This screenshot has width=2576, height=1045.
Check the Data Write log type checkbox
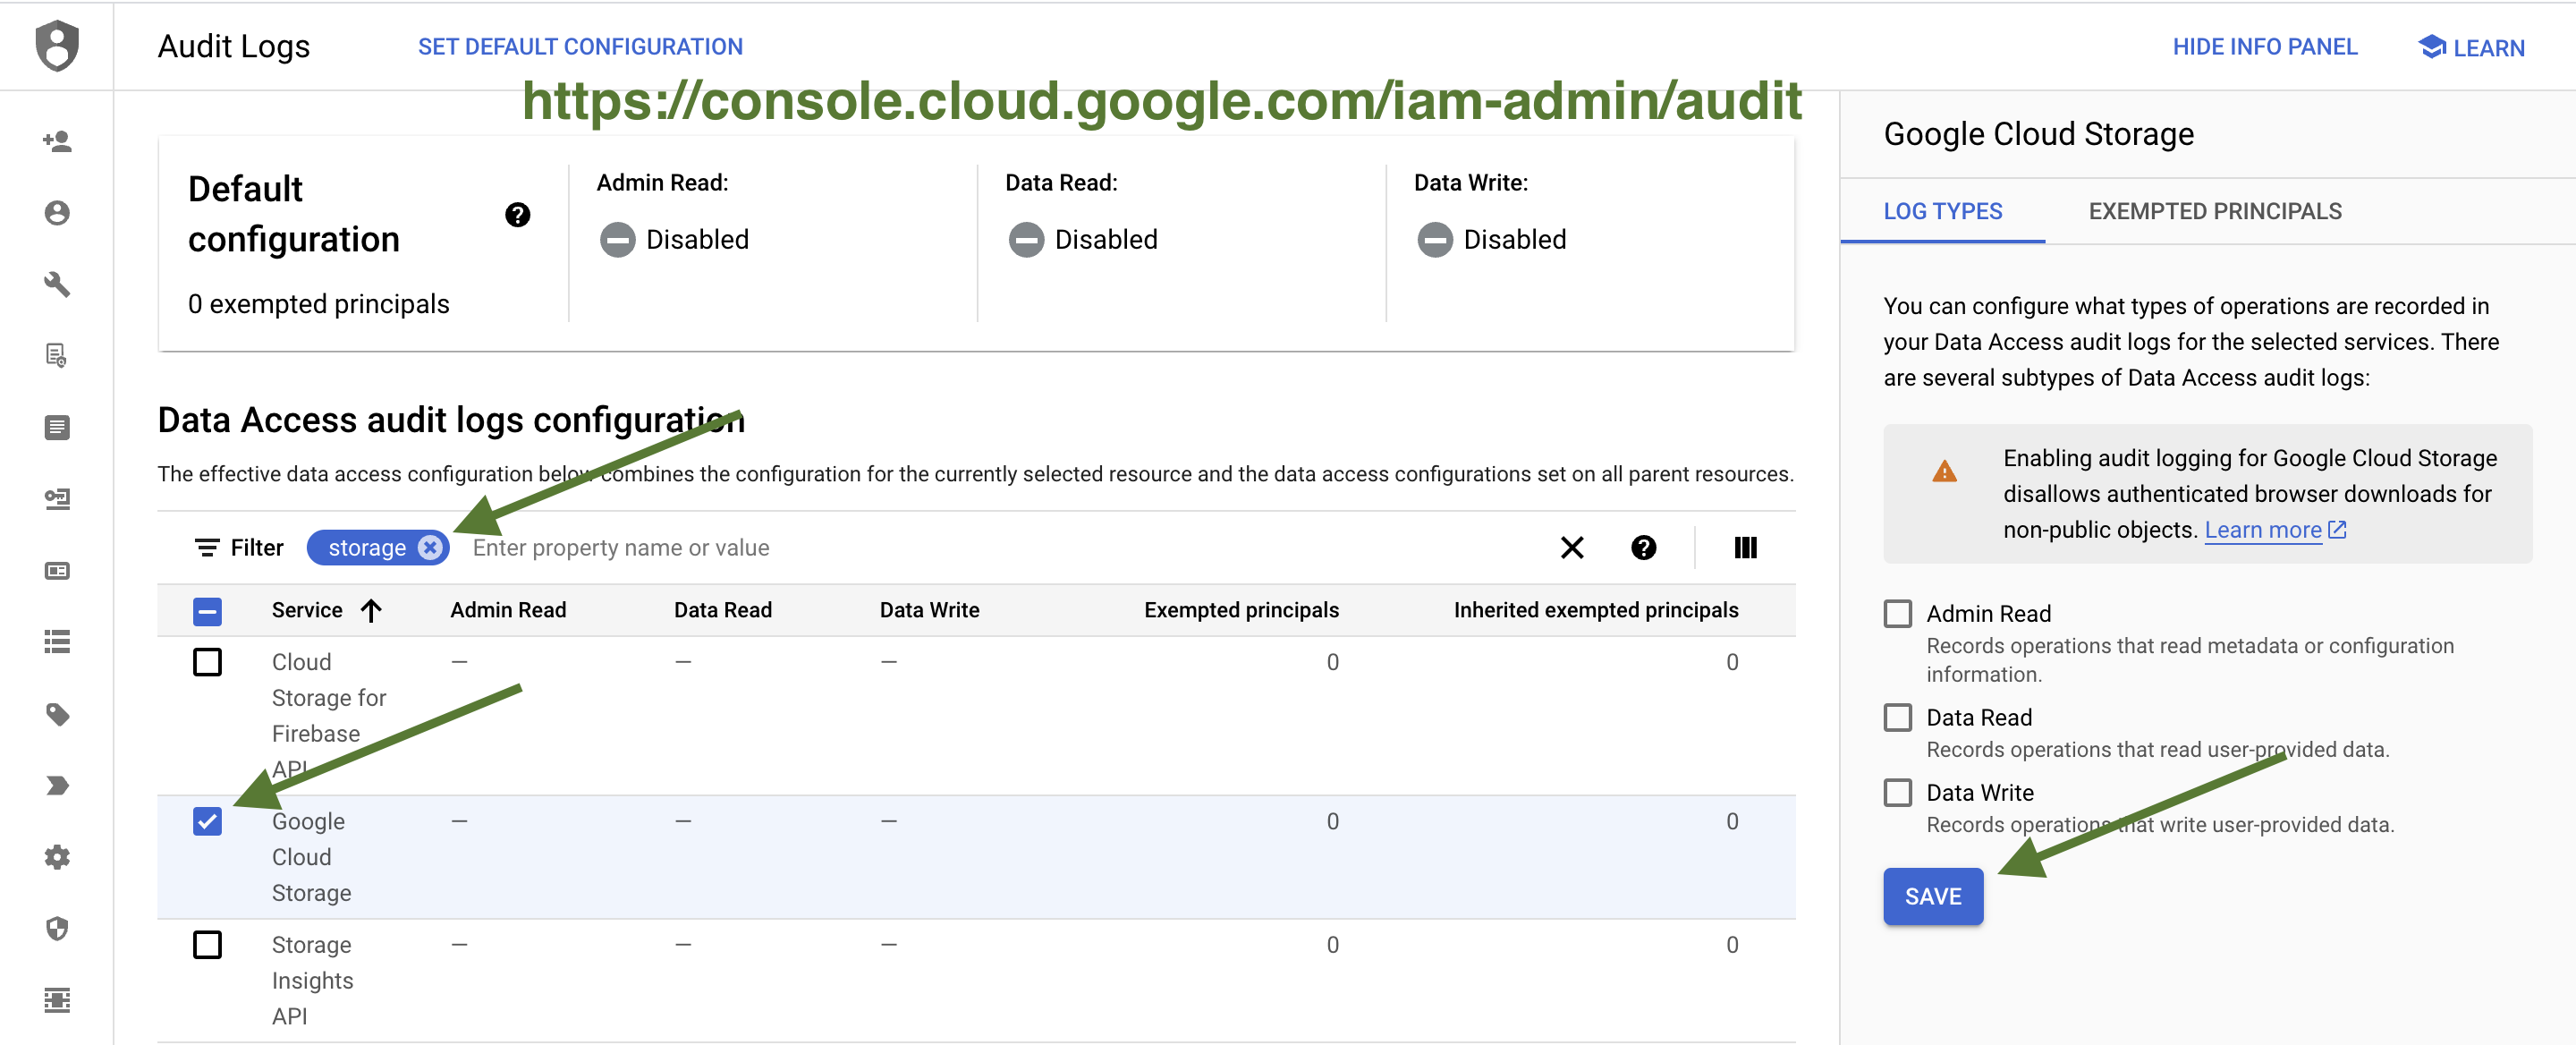1897,793
